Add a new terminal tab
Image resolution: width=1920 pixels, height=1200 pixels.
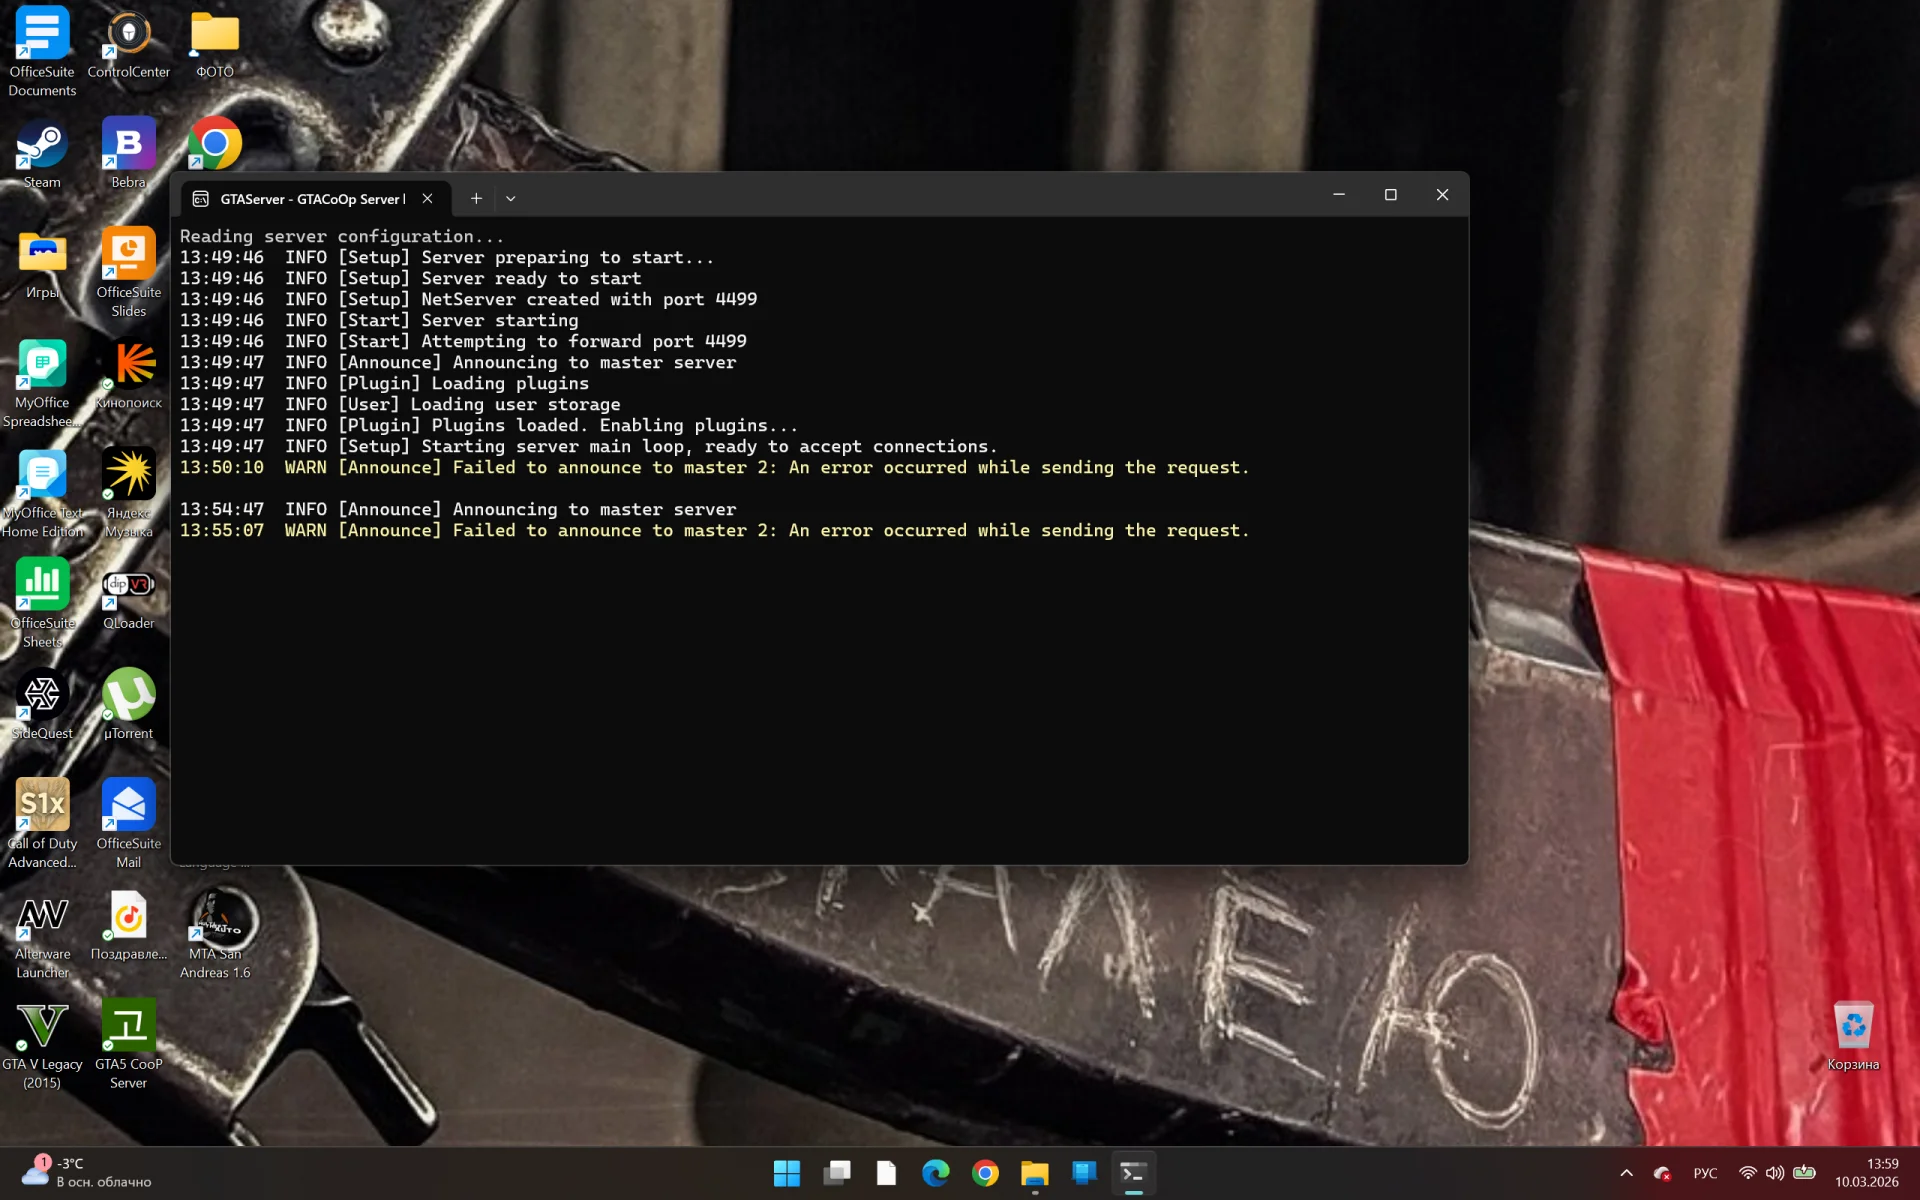click(x=476, y=199)
